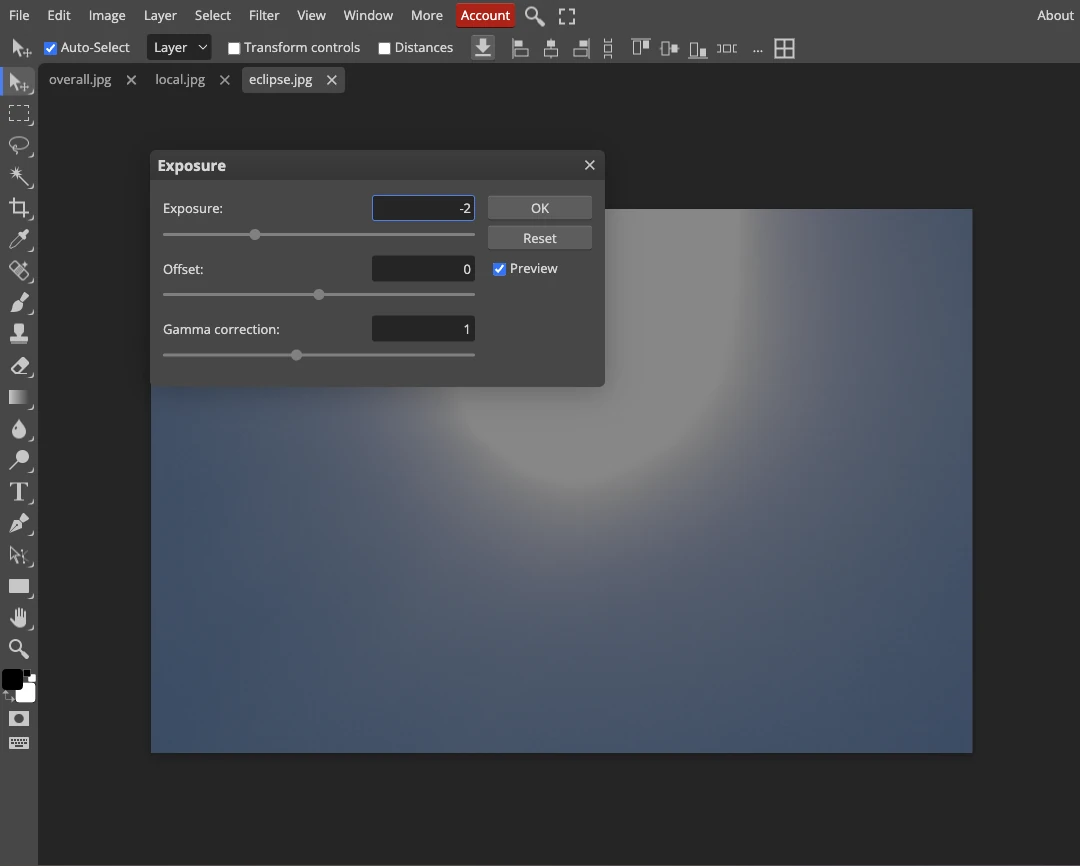Click the black foreground color swatch
Viewport: 1080px width, 866px height.
pos(12,679)
